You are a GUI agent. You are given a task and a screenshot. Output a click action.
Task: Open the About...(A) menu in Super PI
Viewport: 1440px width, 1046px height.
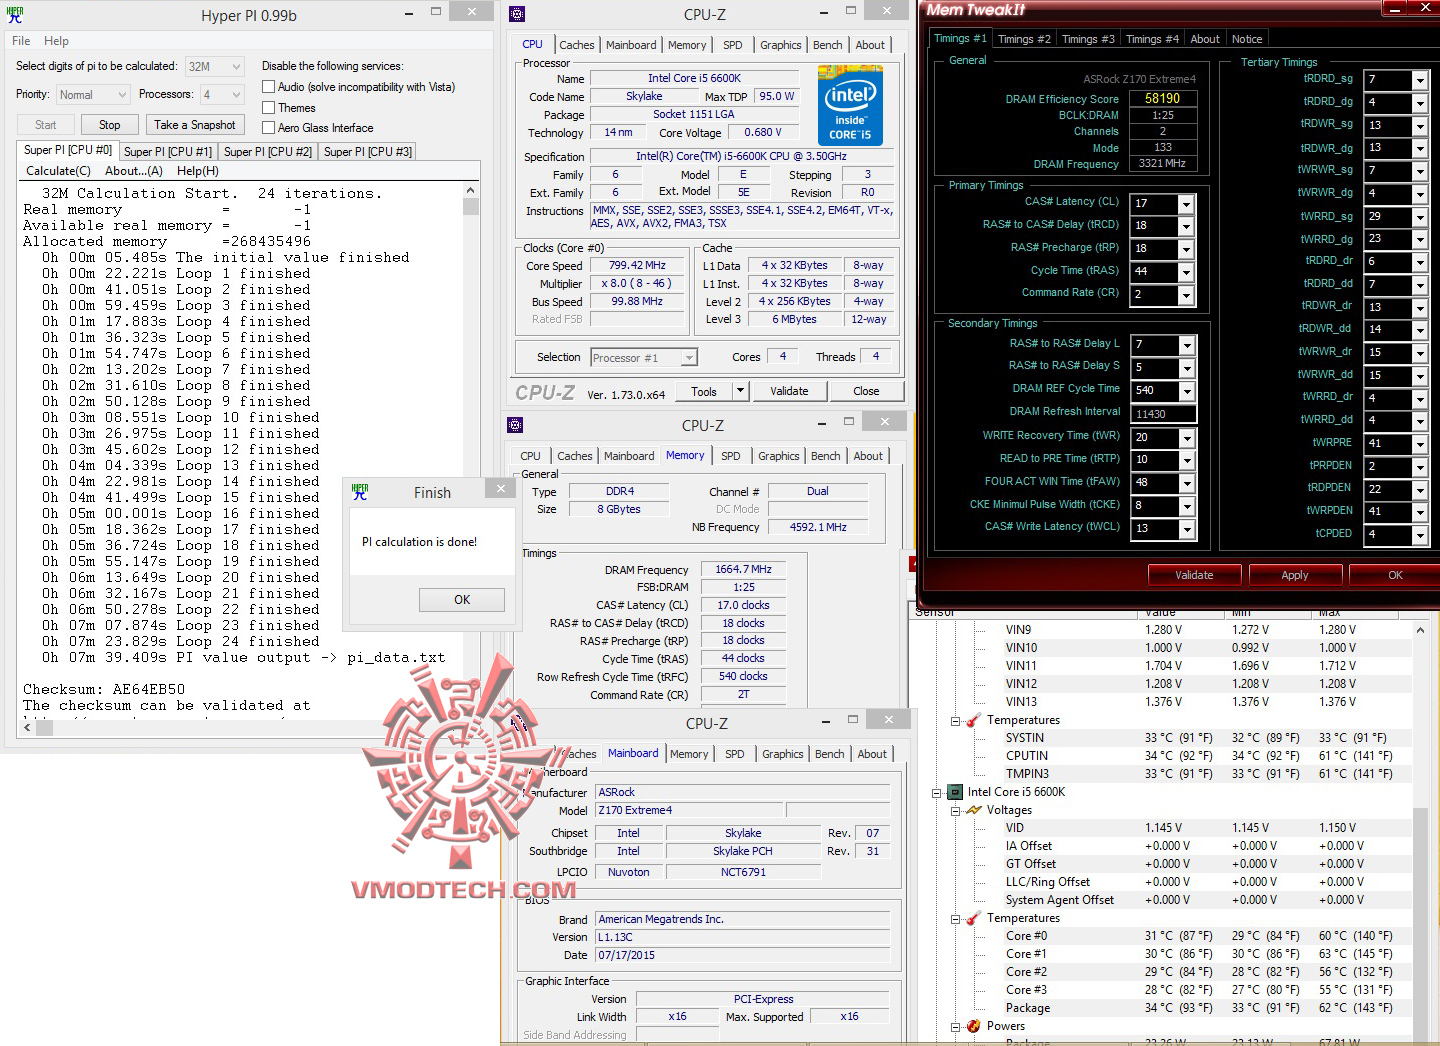(134, 171)
